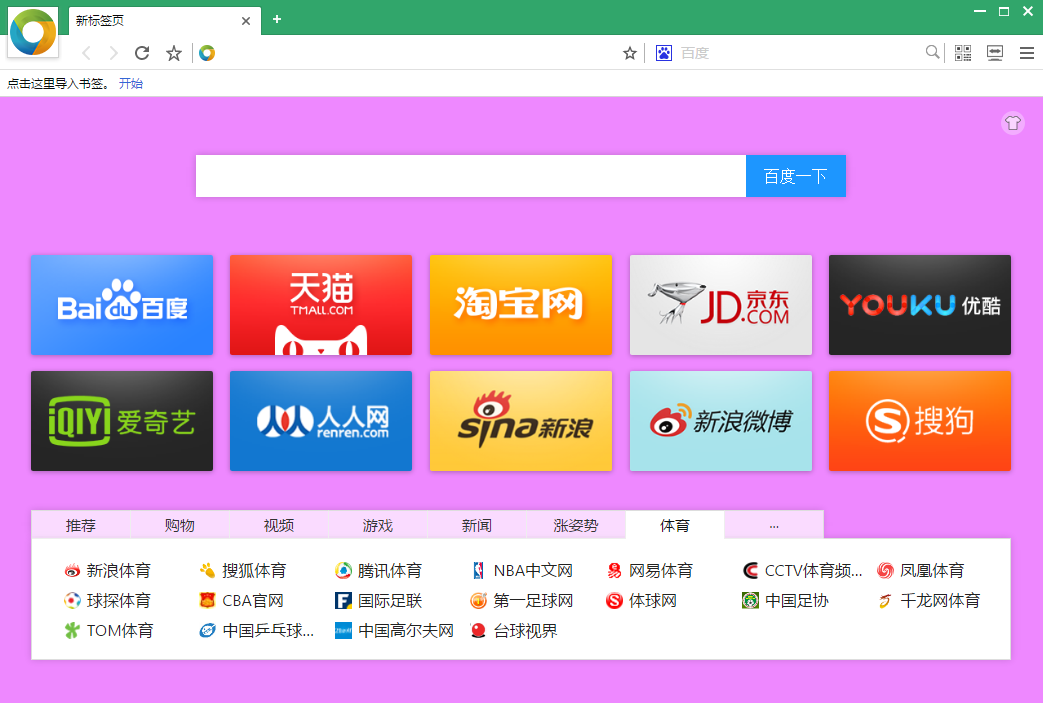
Task: Open the JD.COM 京东 tile
Action: (x=720, y=305)
